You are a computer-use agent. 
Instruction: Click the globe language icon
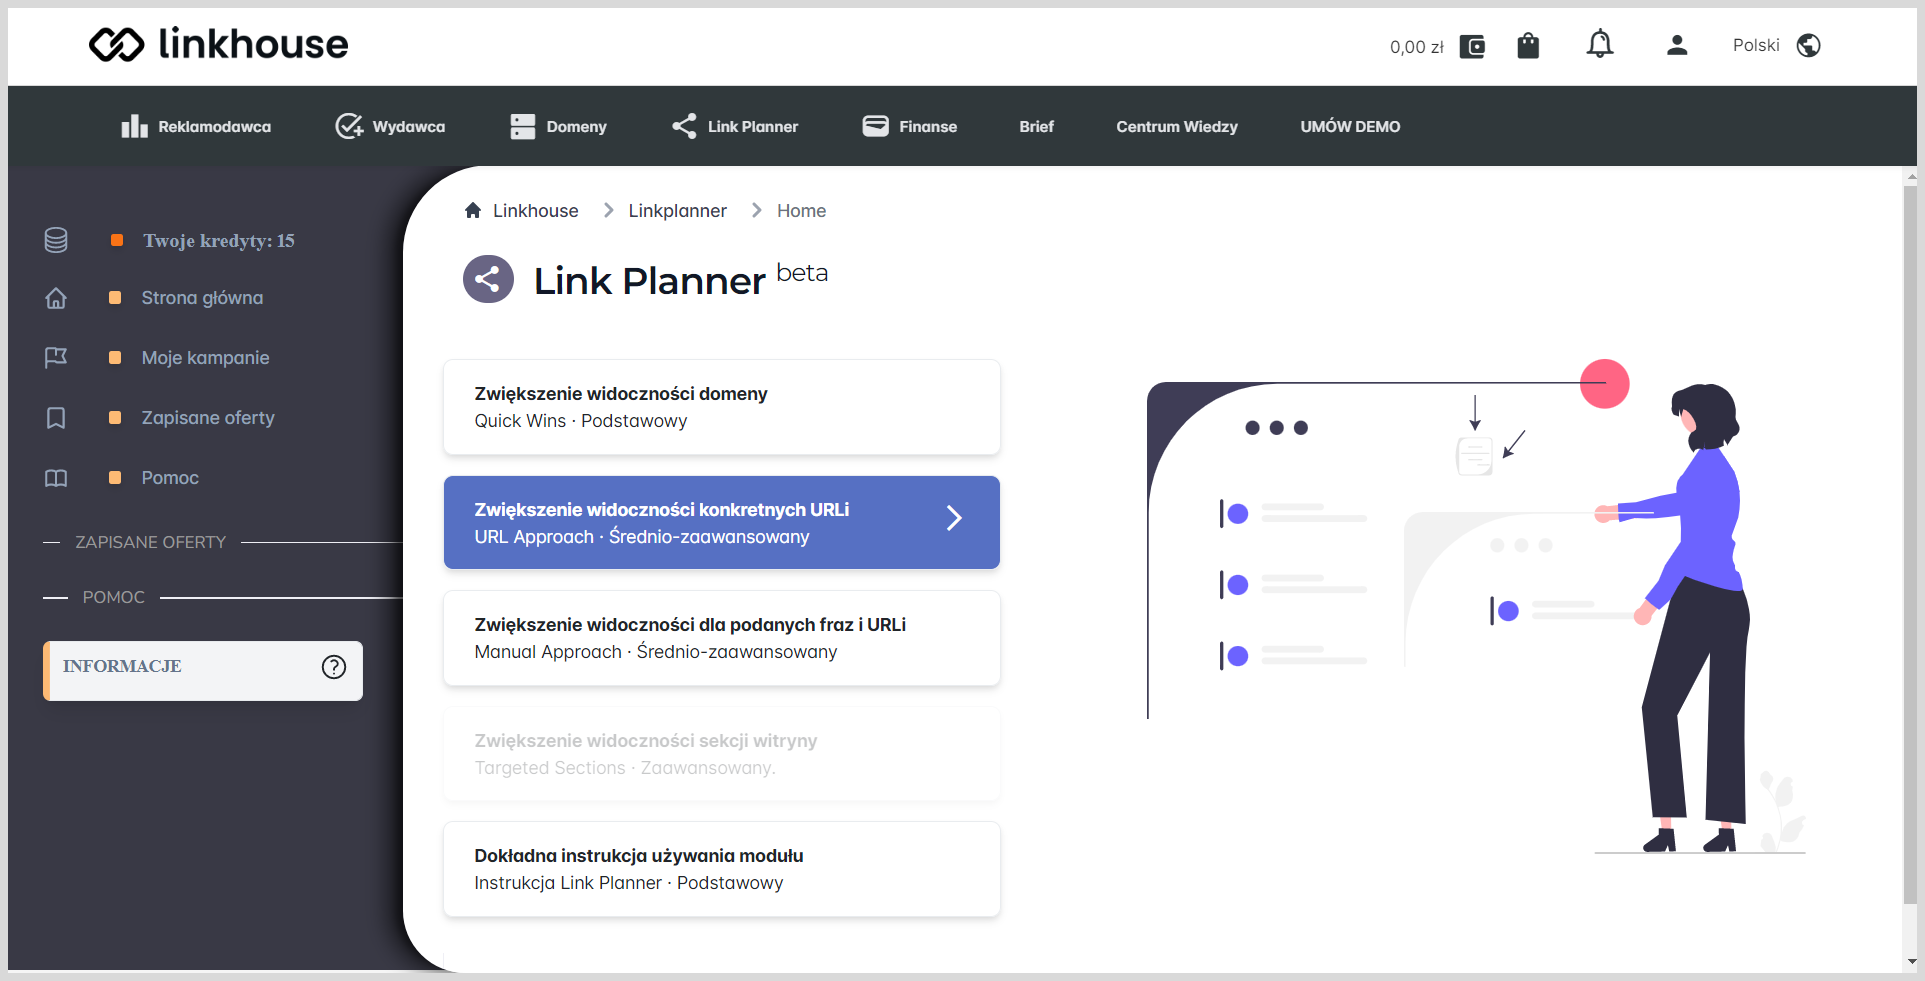[x=1808, y=45]
